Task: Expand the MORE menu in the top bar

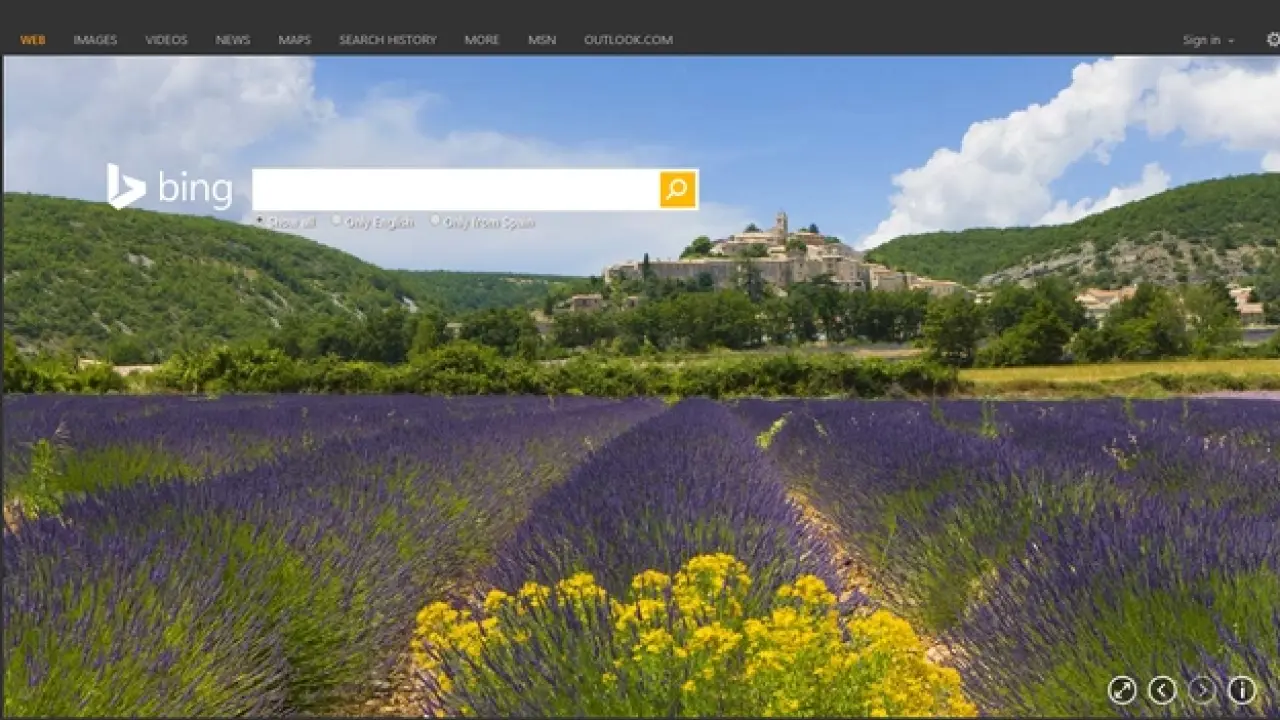Action: click(481, 40)
